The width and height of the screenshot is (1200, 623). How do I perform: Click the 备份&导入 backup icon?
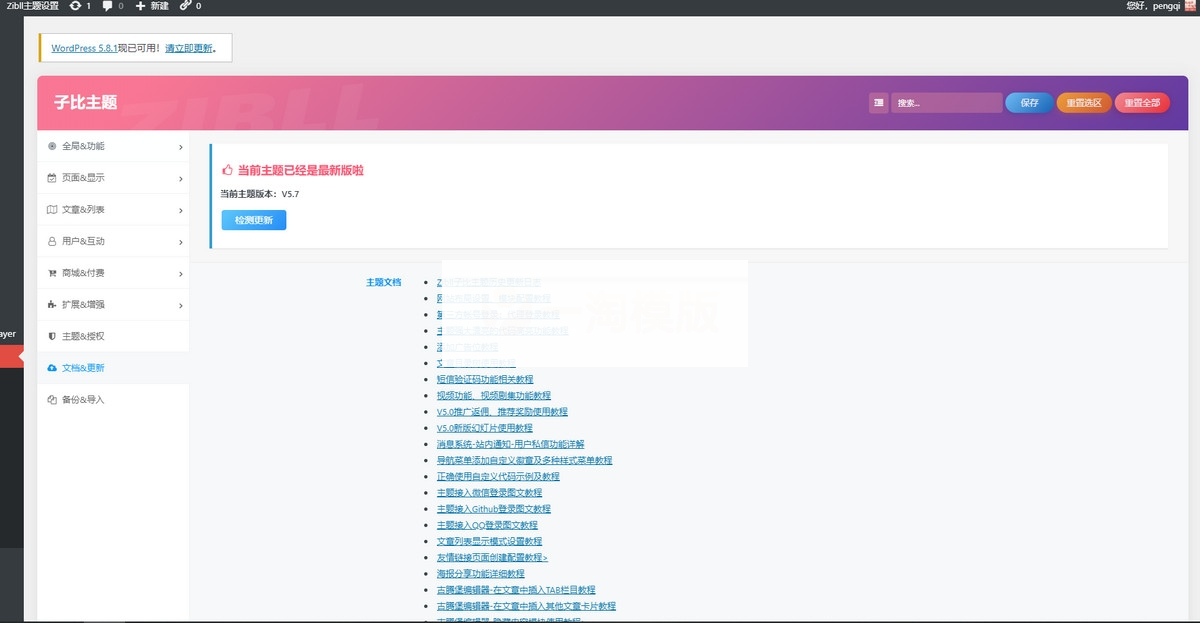[51, 399]
